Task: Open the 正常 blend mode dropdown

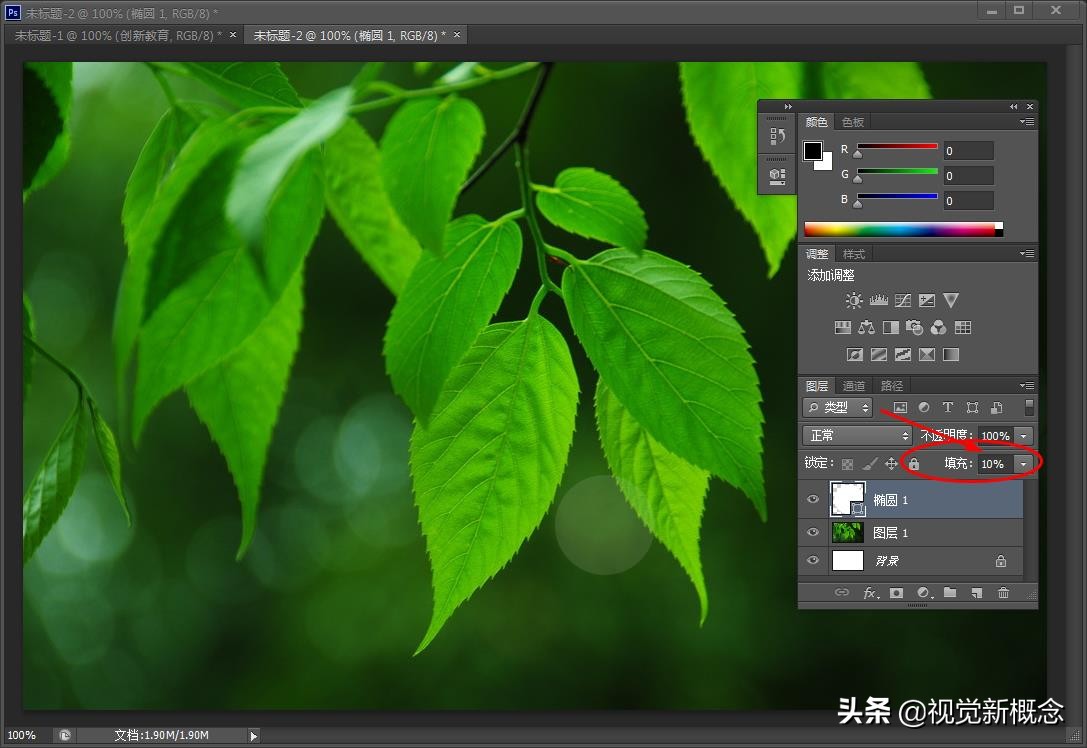Action: 856,436
